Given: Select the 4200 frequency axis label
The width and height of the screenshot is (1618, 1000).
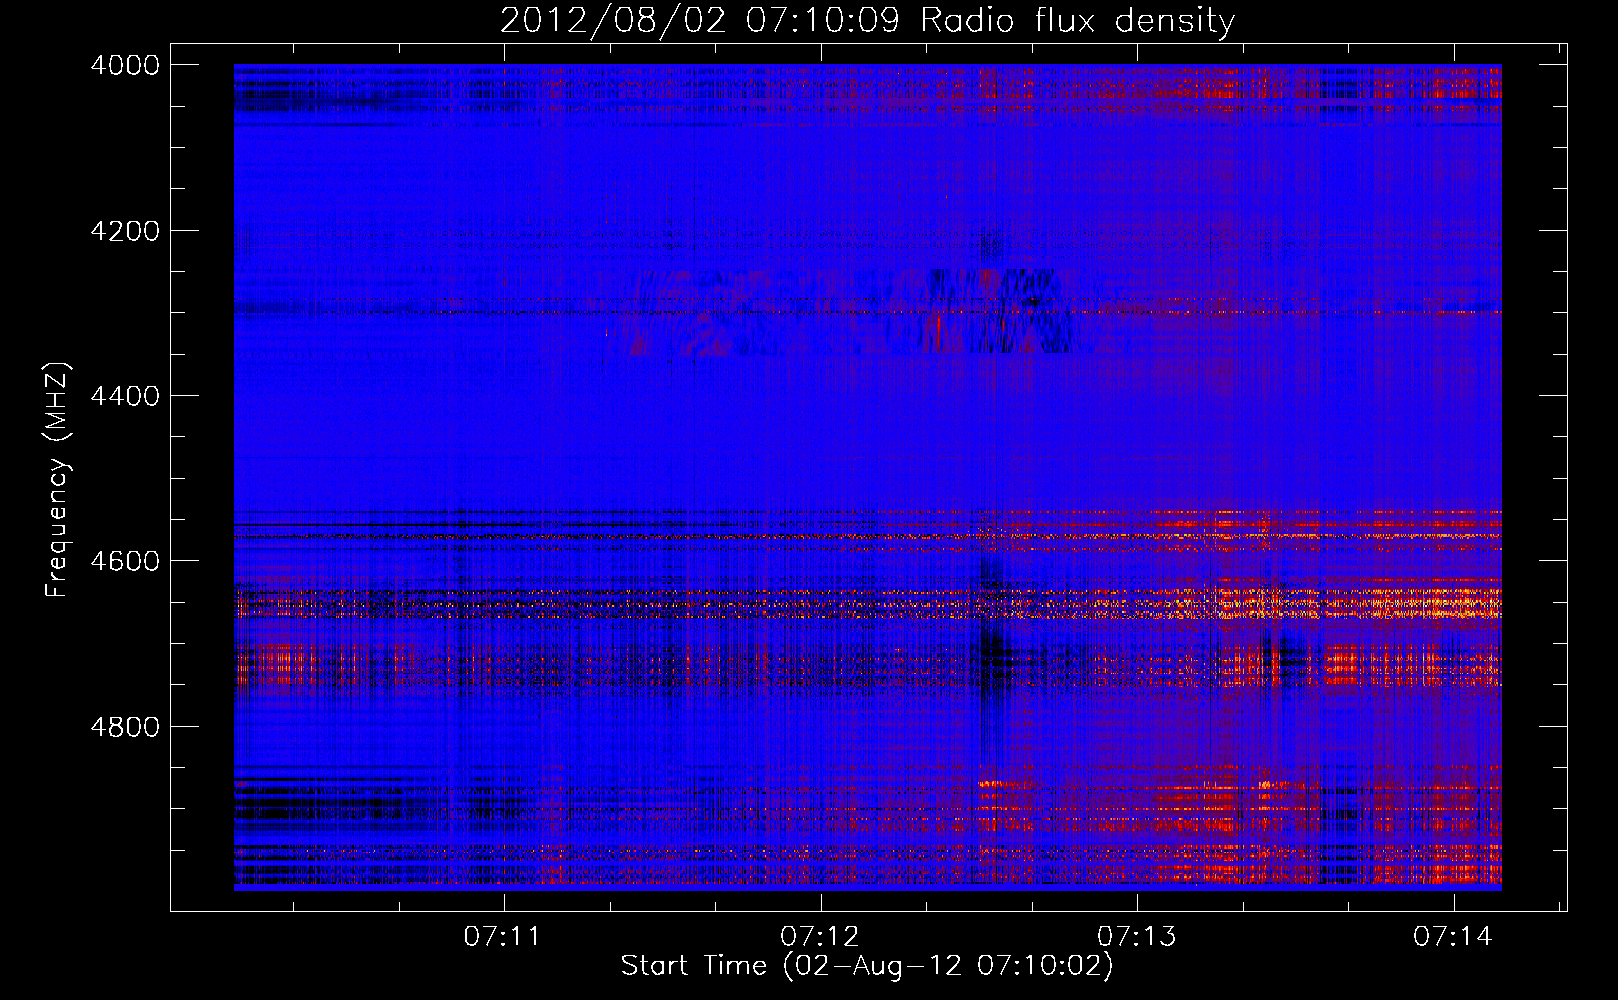Looking at the screenshot, I should [x=125, y=231].
